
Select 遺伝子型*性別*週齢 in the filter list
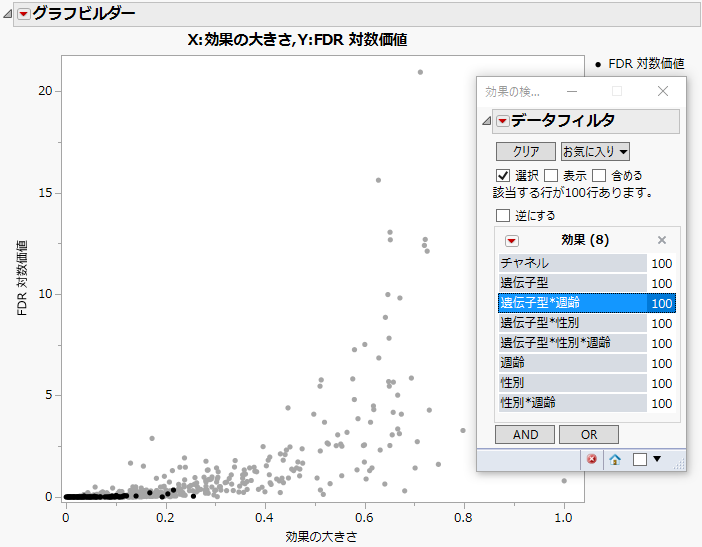573,343
